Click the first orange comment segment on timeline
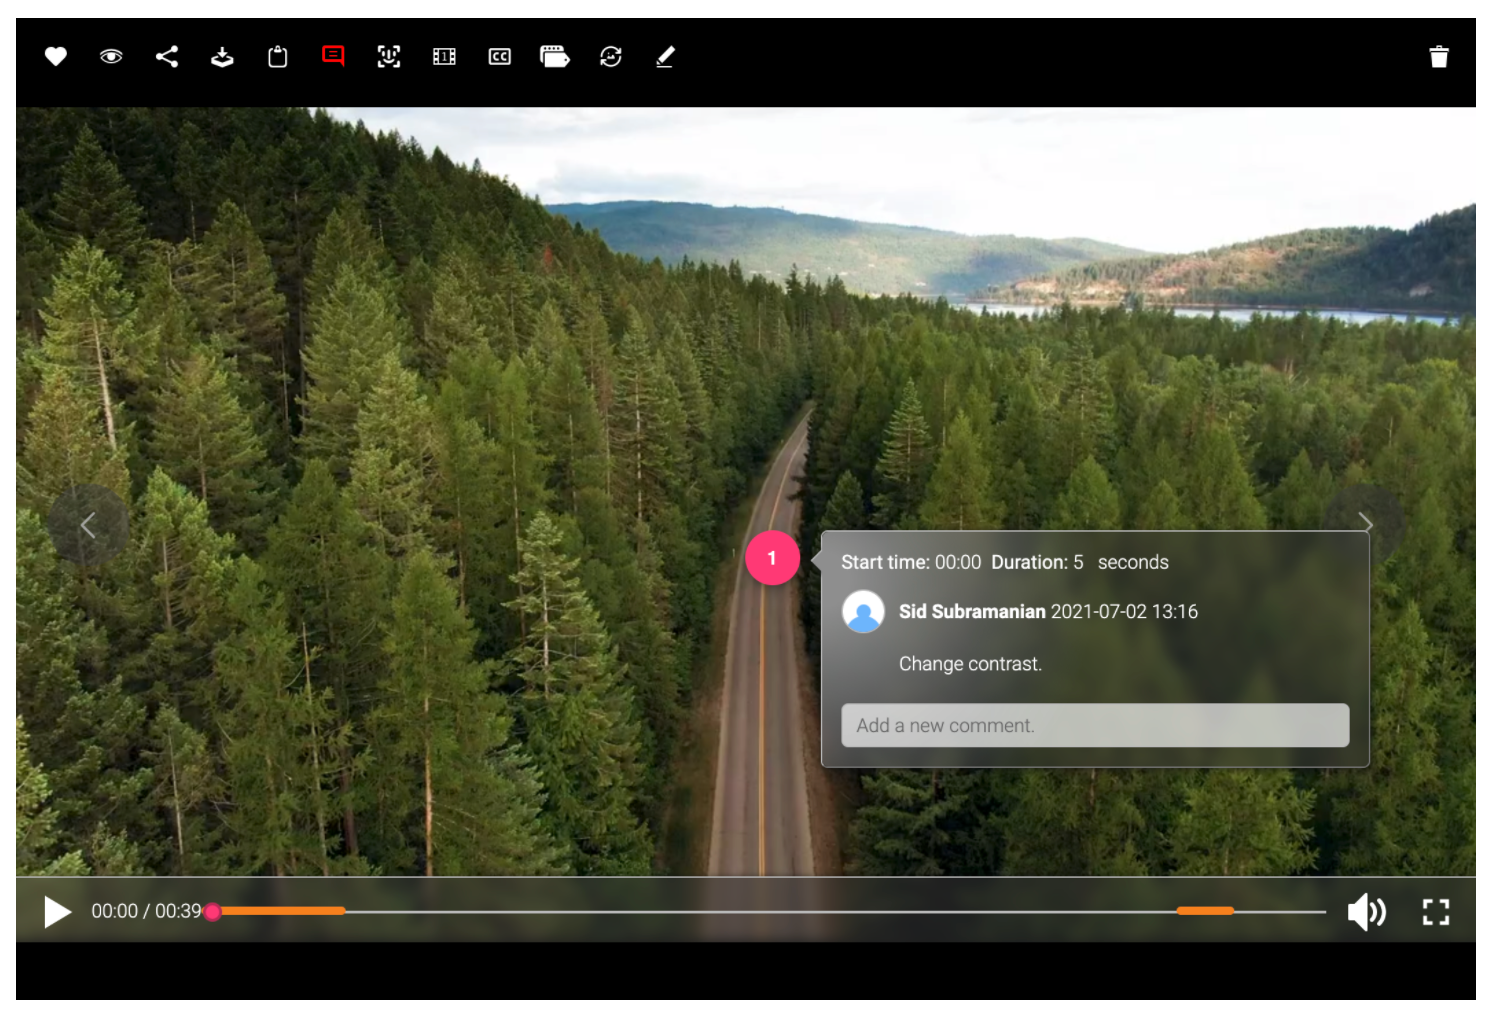This screenshot has width=1494, height=1026. [x=283, y=911]
